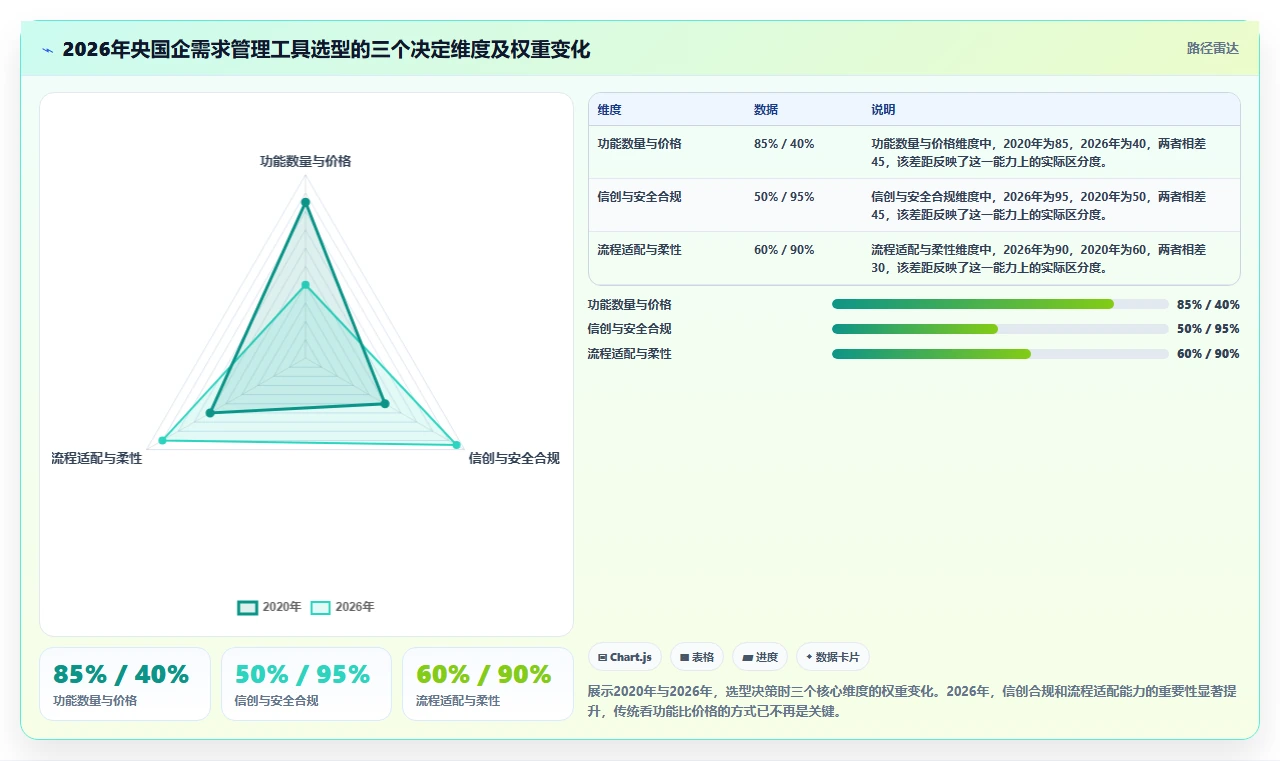The height and width of the screenshot is (761, 1280).
Task: Click the summary paragraph starting 展示2020年与2026年
Action: (912, 701)
